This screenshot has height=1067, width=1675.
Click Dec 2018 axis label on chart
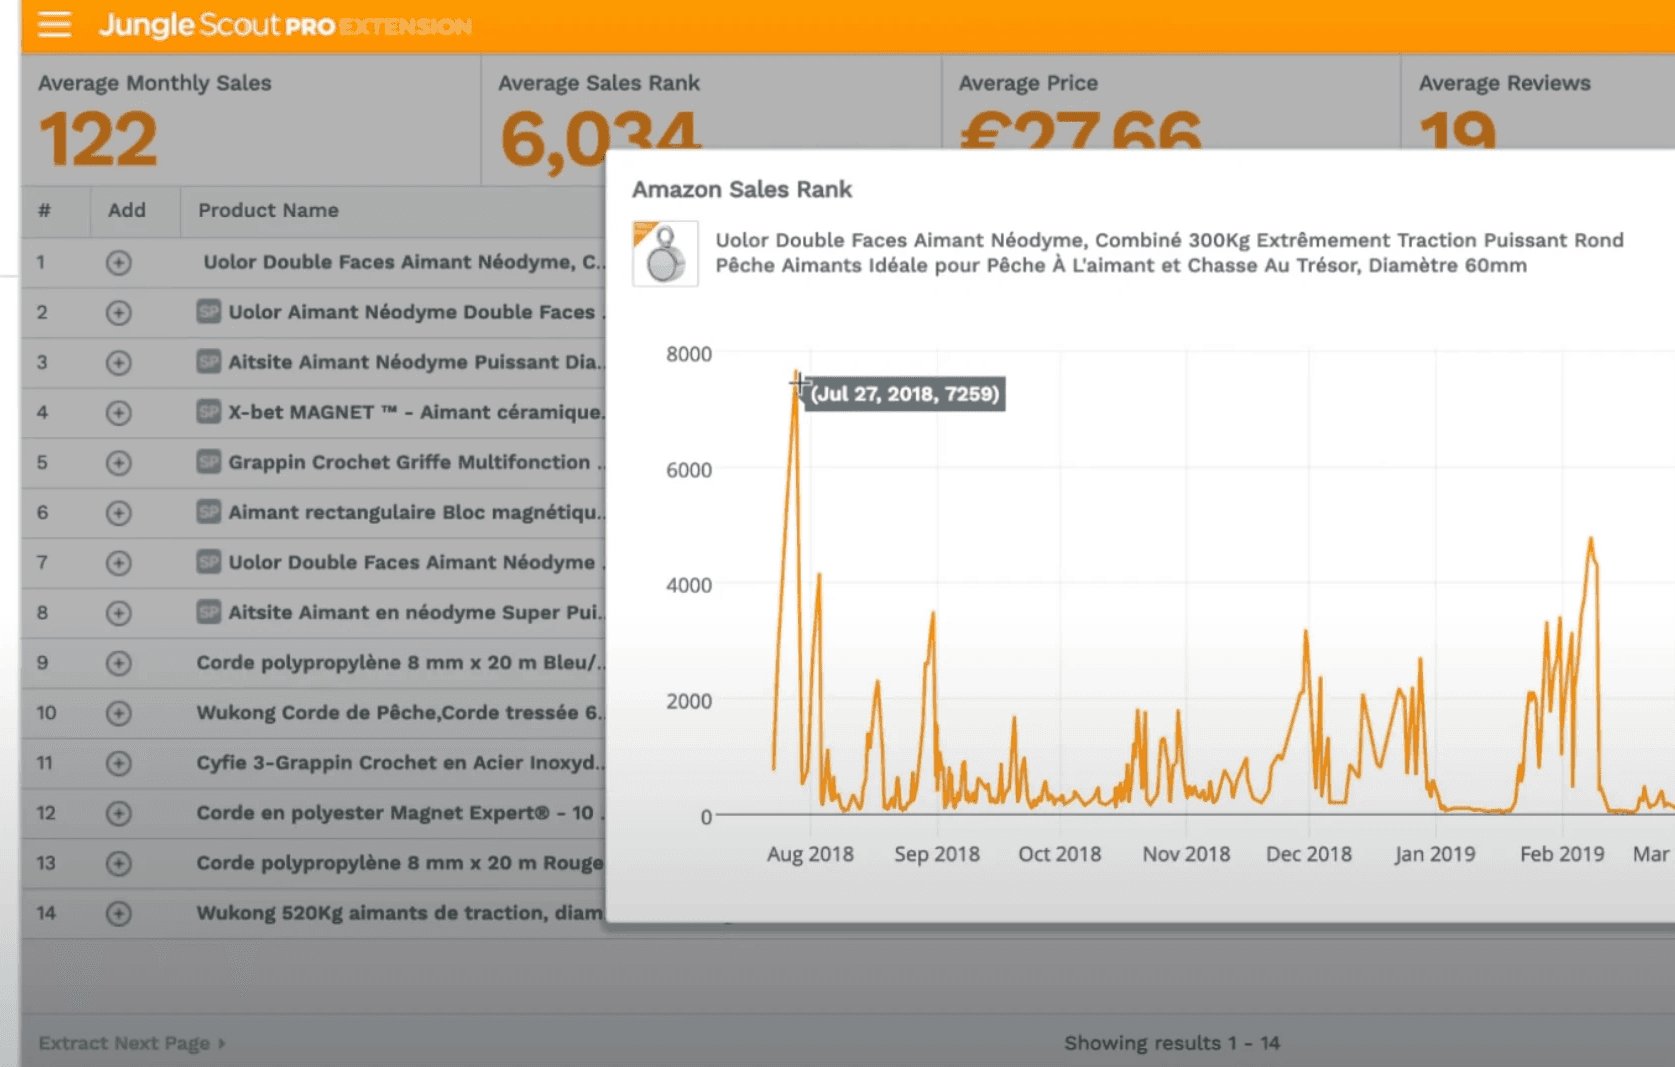click(x=1309, y=854)
